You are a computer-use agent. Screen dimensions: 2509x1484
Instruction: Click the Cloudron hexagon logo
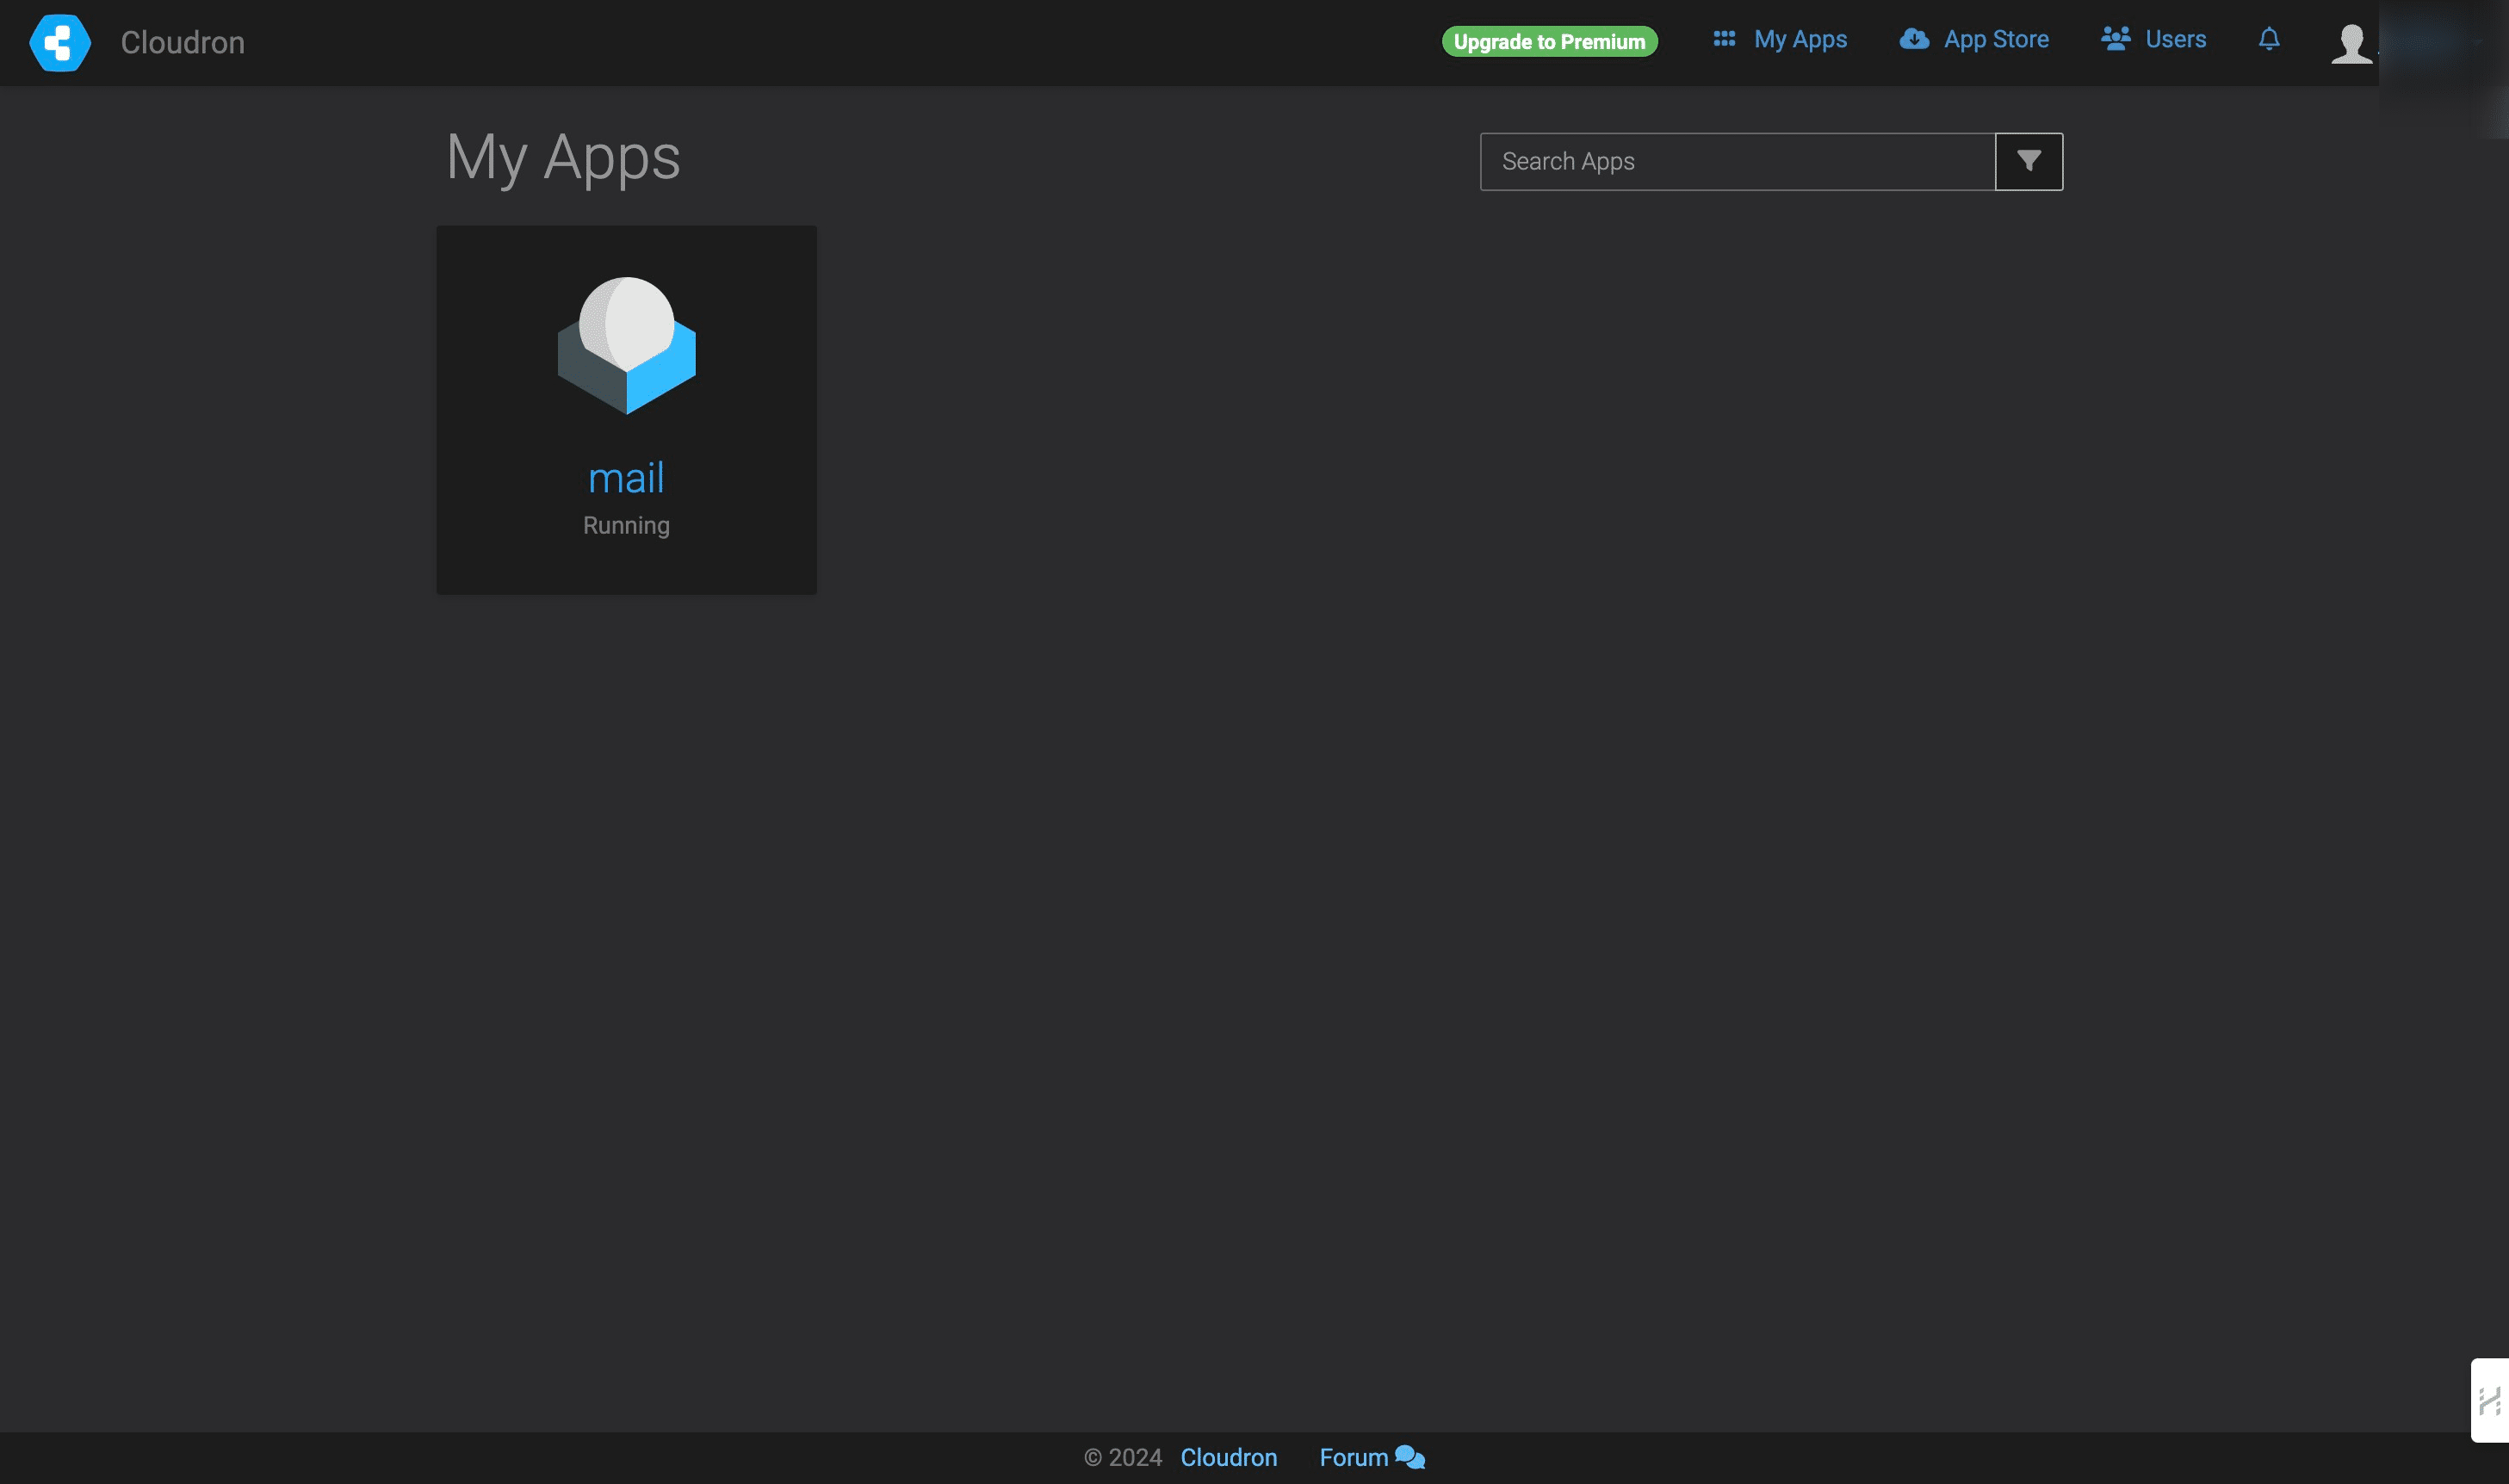tap(60, 42)
